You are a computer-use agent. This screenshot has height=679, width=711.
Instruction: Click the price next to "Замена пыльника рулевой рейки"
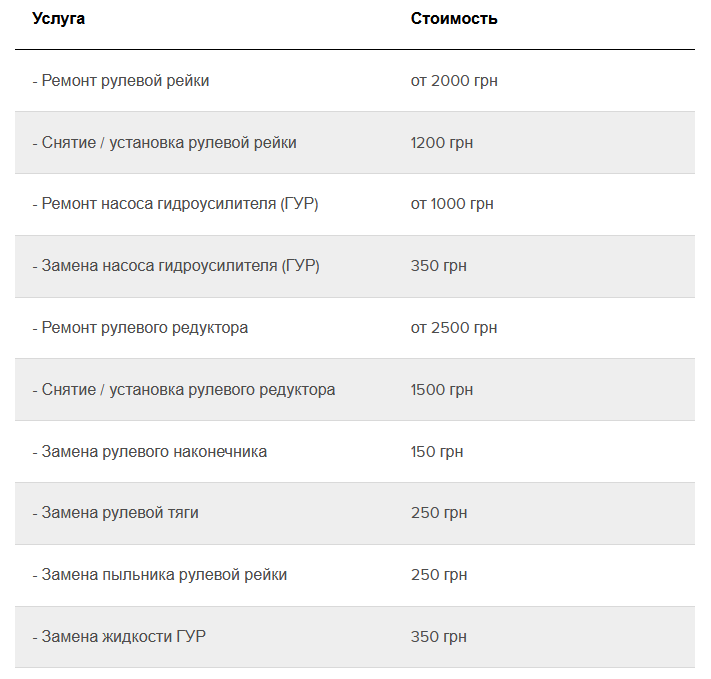coord(439,575)
